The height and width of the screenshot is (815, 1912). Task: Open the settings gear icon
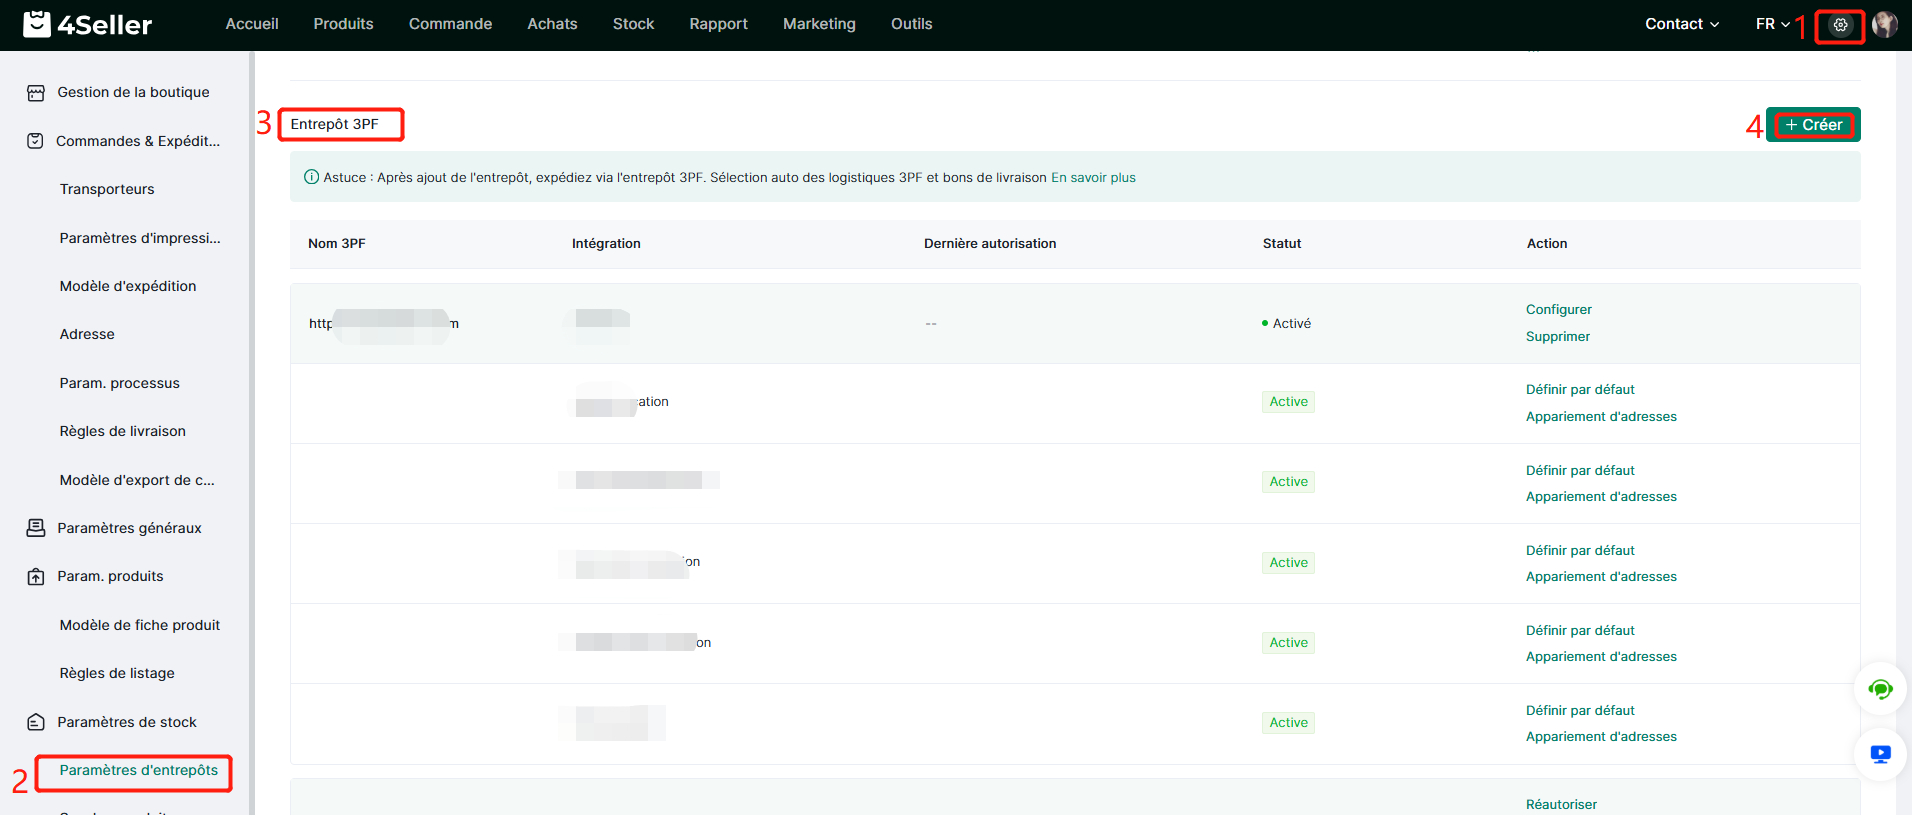coord(1840,25)
